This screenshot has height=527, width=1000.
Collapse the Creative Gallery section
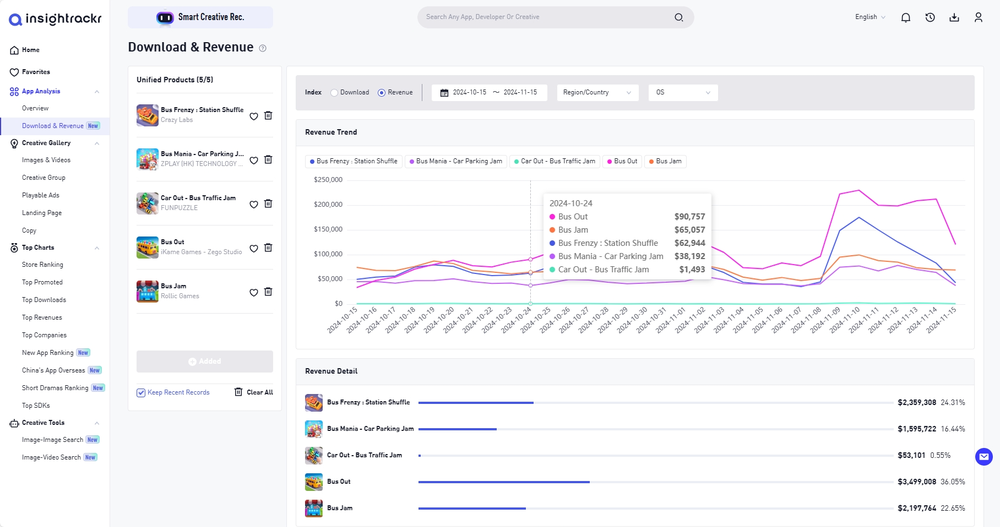tap(97, 144)
